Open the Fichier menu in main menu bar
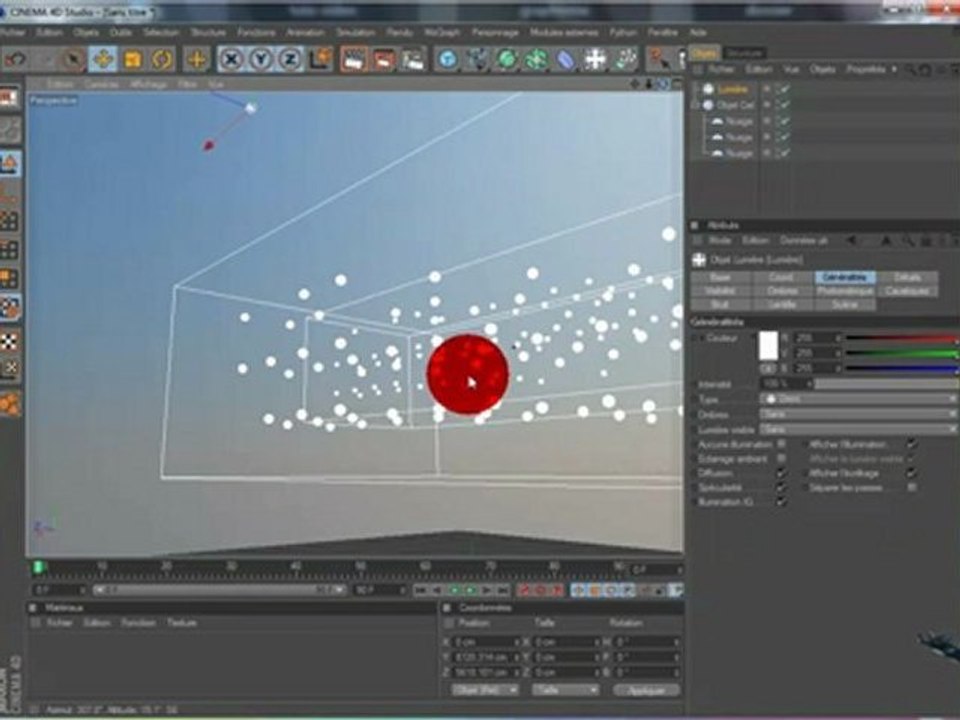 (12, 32)
